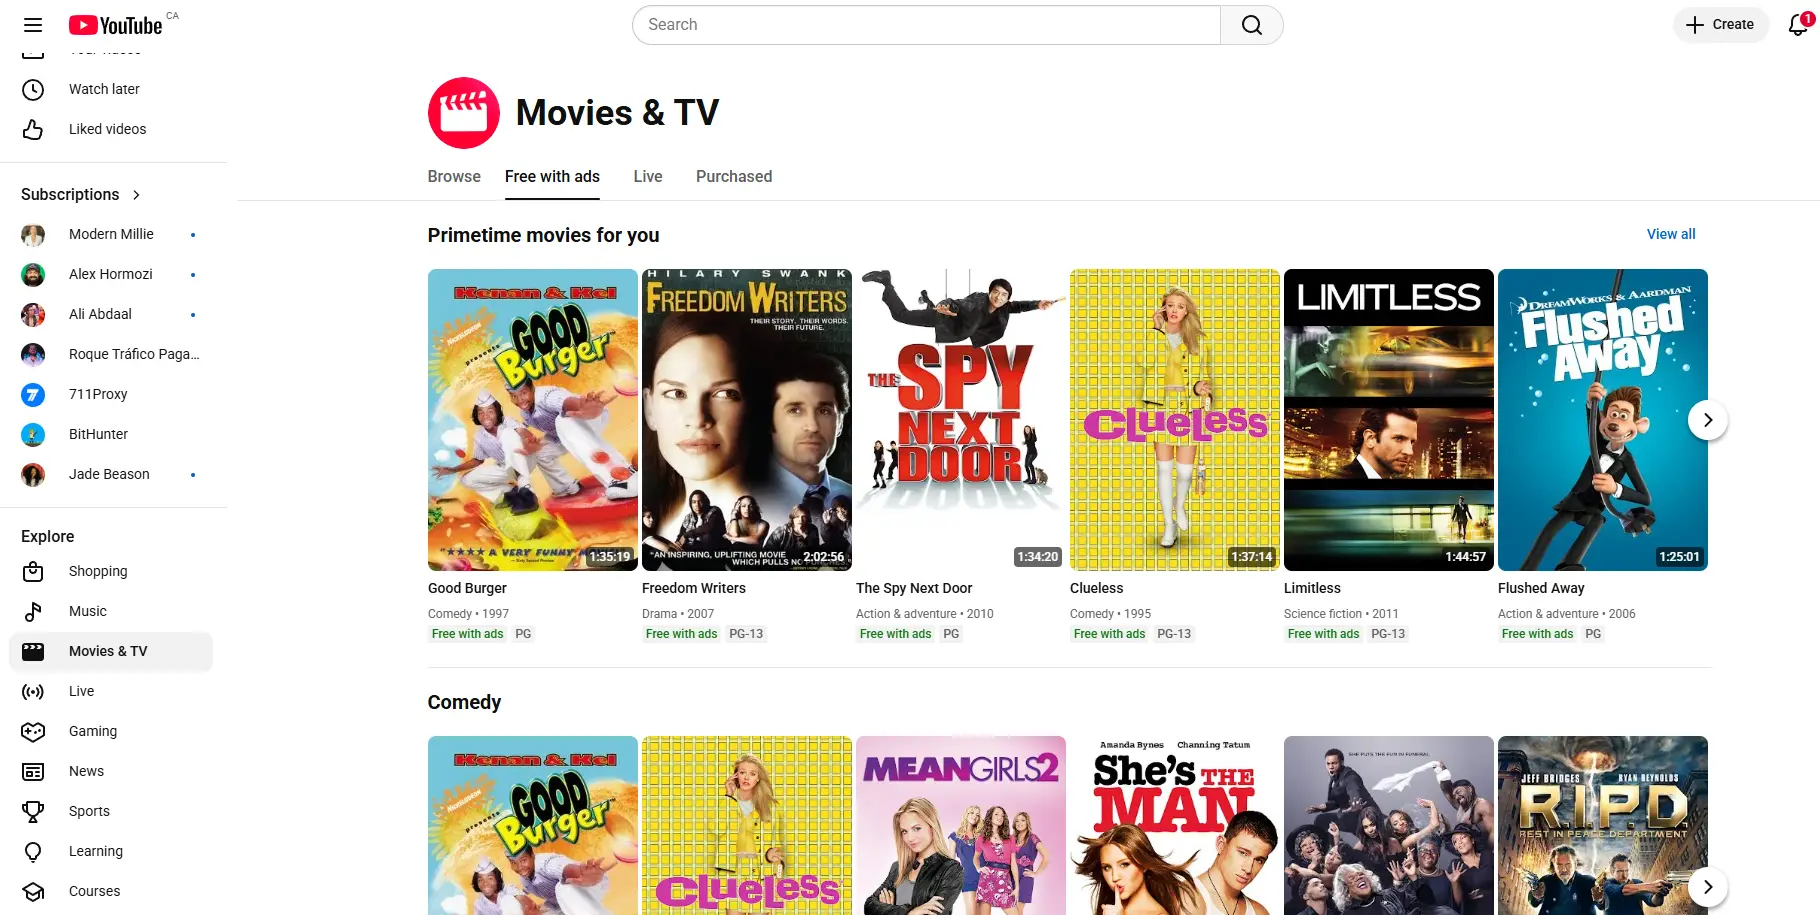Open Gaming in the Explore section
The width and height of the screenshot is (1820, 915).
pyautogui.click(x=93, y=731)
